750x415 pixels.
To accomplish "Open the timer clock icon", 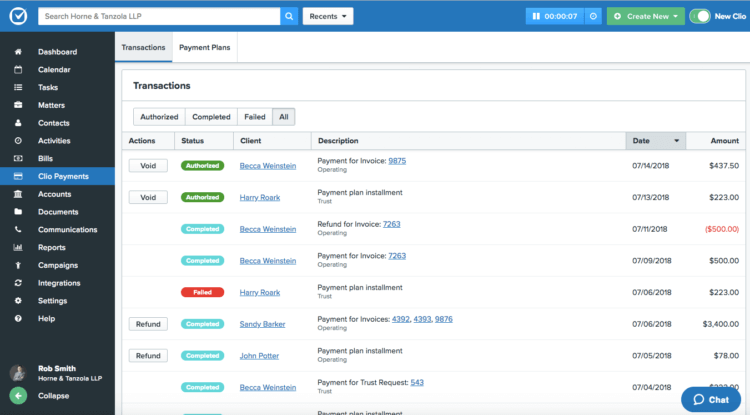I will 593,16.
